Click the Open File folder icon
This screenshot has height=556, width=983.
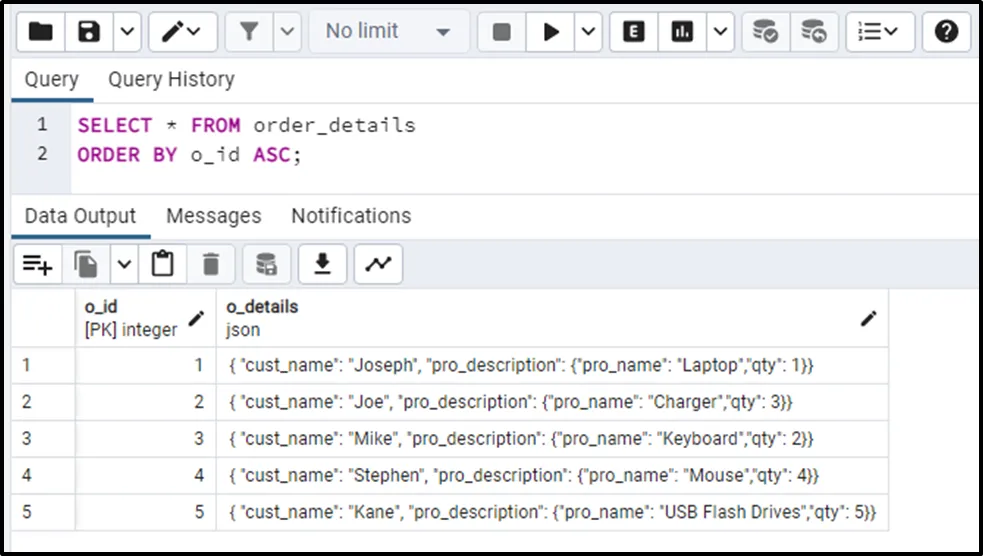point(41,32)
